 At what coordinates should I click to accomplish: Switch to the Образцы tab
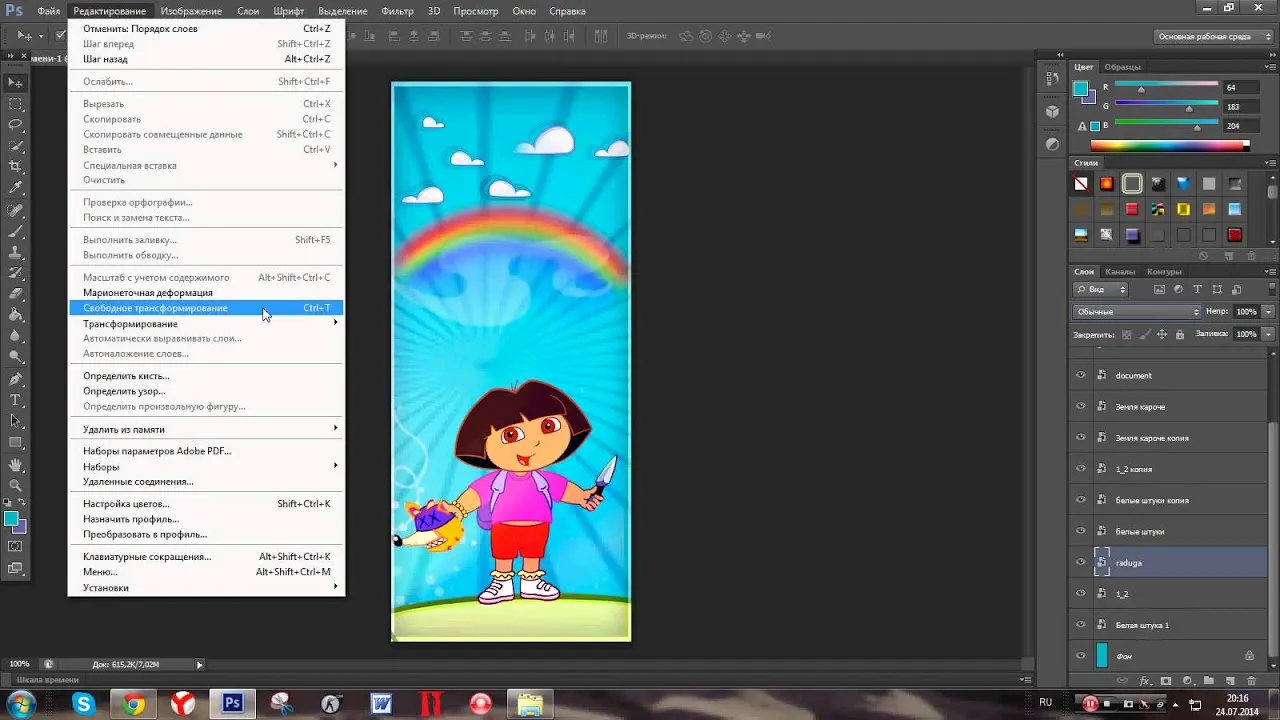coord(1123,67)
